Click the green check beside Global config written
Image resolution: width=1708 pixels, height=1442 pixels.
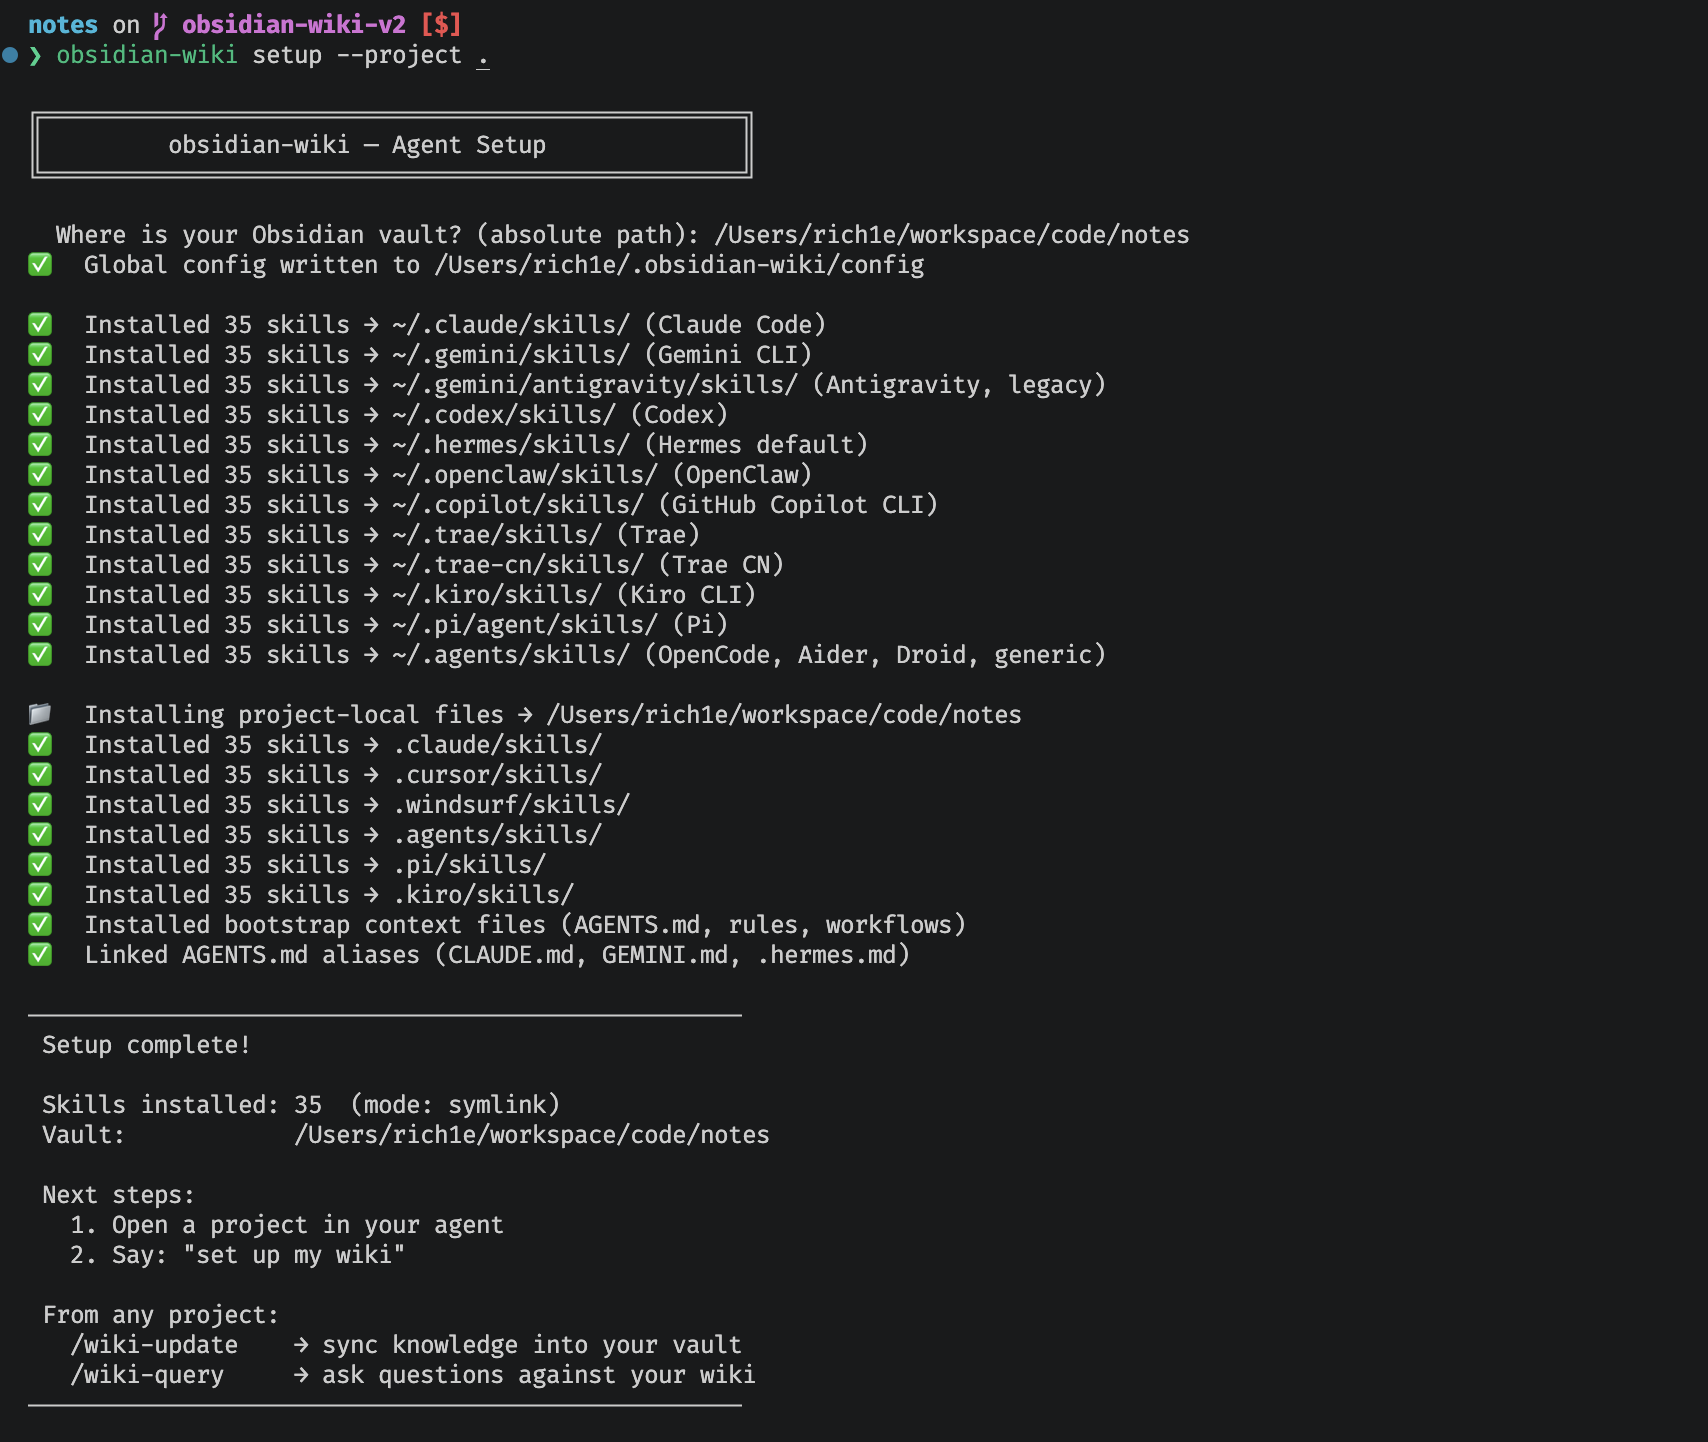40,264
